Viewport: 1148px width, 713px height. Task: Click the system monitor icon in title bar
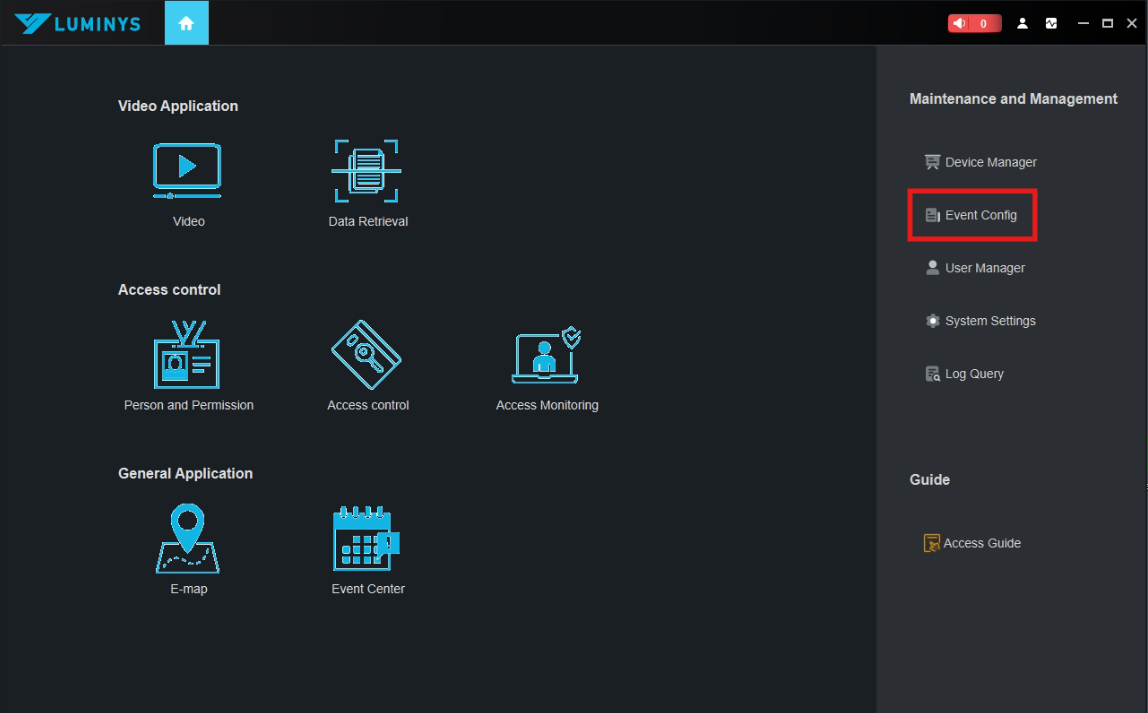tap(1051, 23)
